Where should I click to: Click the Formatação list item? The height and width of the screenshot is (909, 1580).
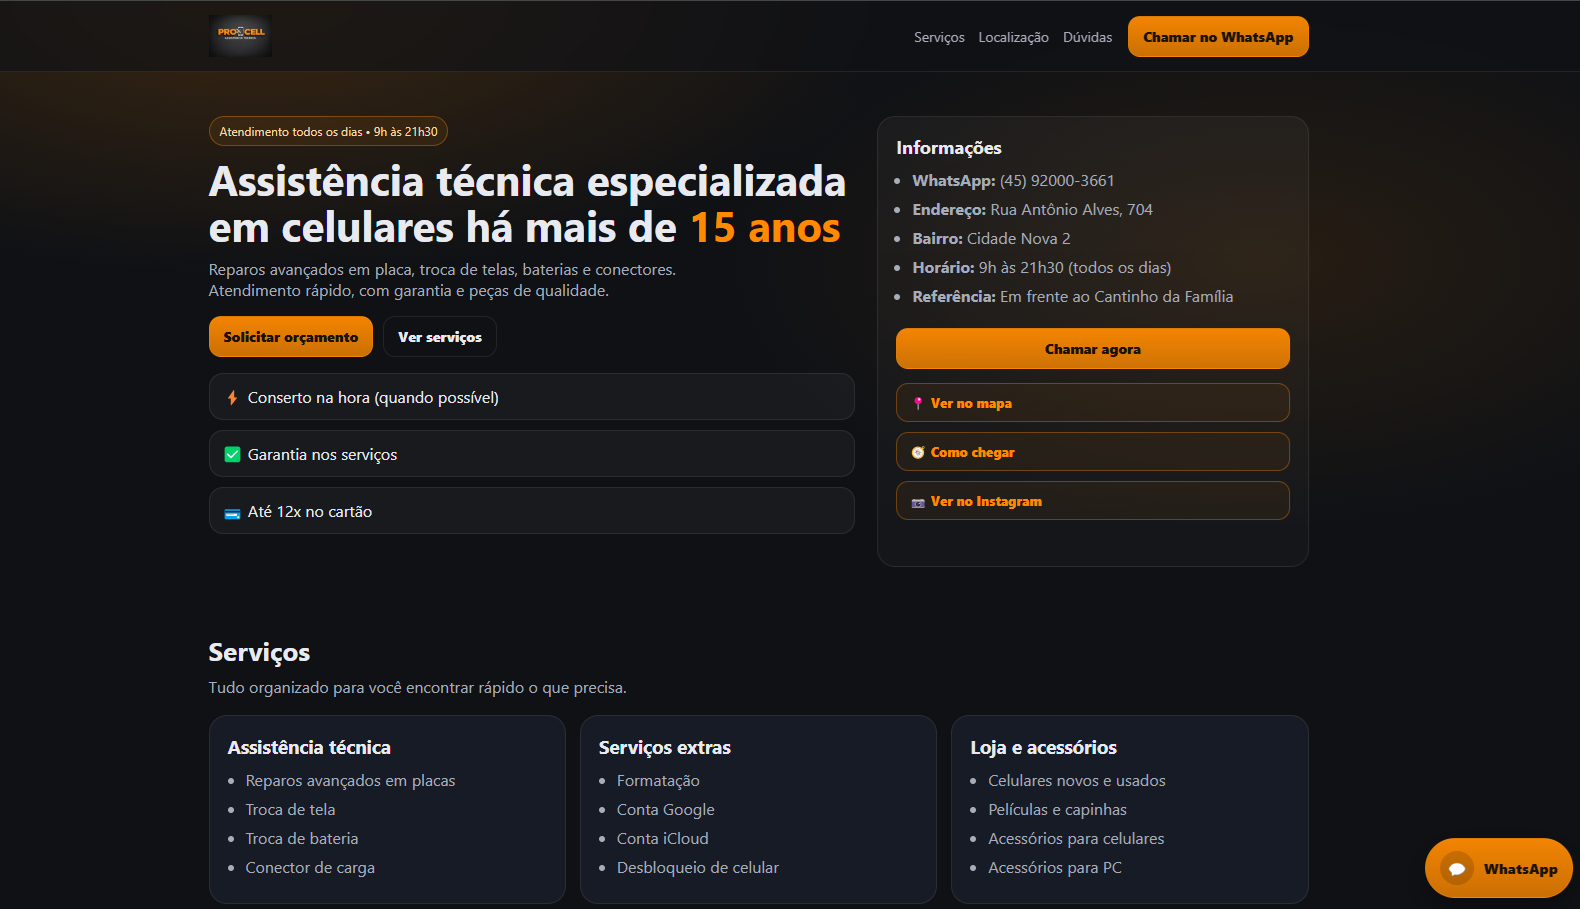point(658,781)
